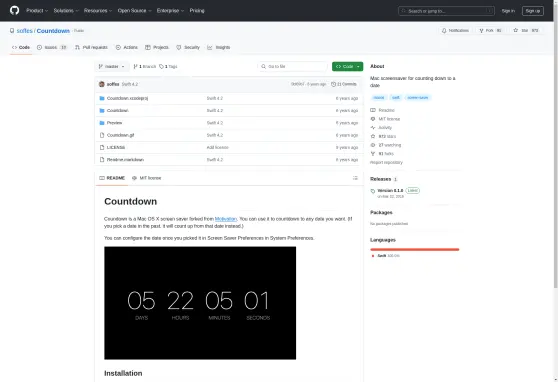Fork the repository with Fork button
This screenshot has width=558, height=382.
[490, 31]
